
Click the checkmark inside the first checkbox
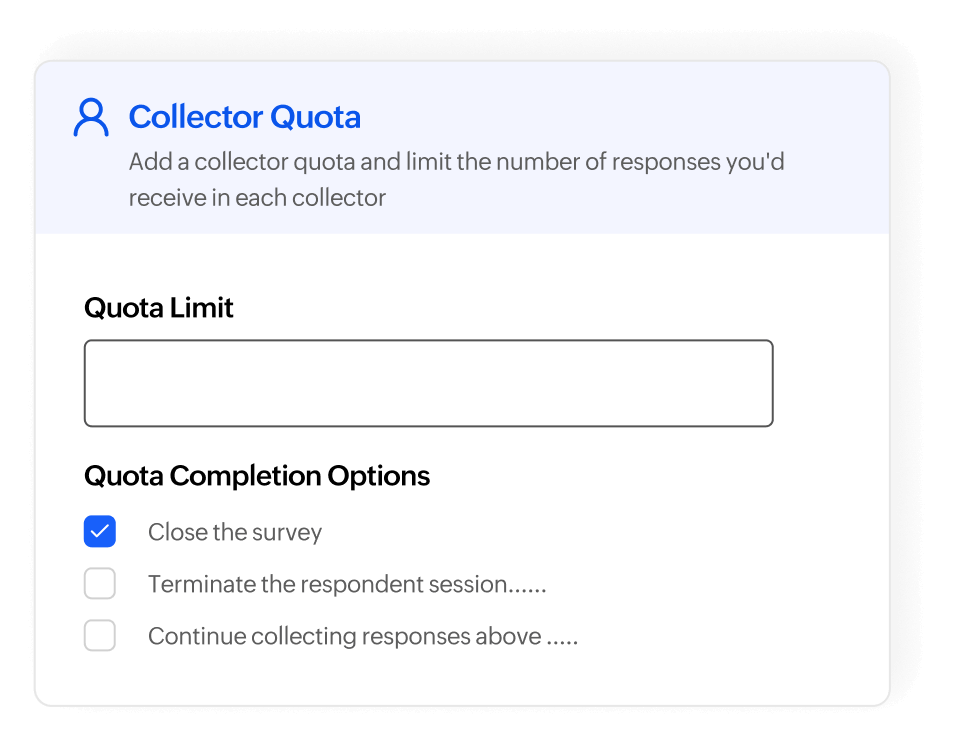coord(99,532)
